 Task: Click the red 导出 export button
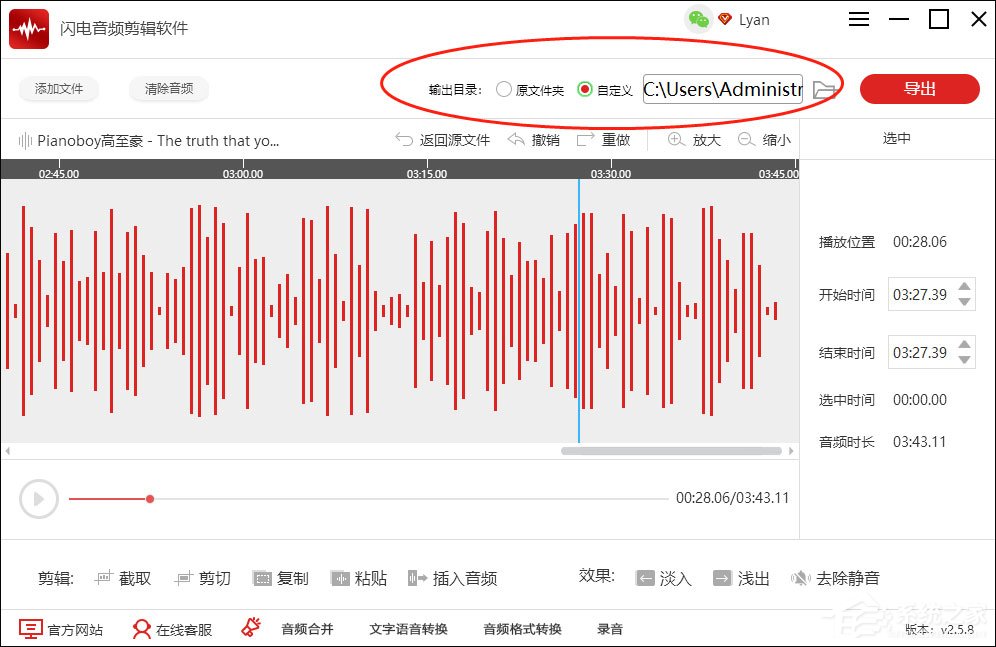click(x=919, y=89)
